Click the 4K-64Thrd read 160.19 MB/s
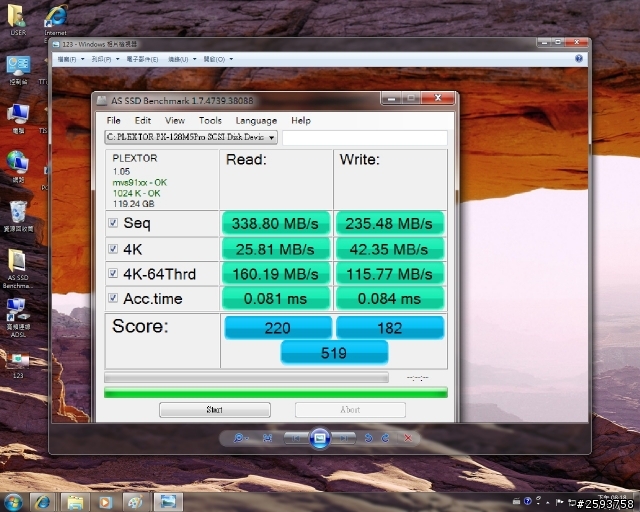This screenshot has height=512, width=640. (276, 274)
